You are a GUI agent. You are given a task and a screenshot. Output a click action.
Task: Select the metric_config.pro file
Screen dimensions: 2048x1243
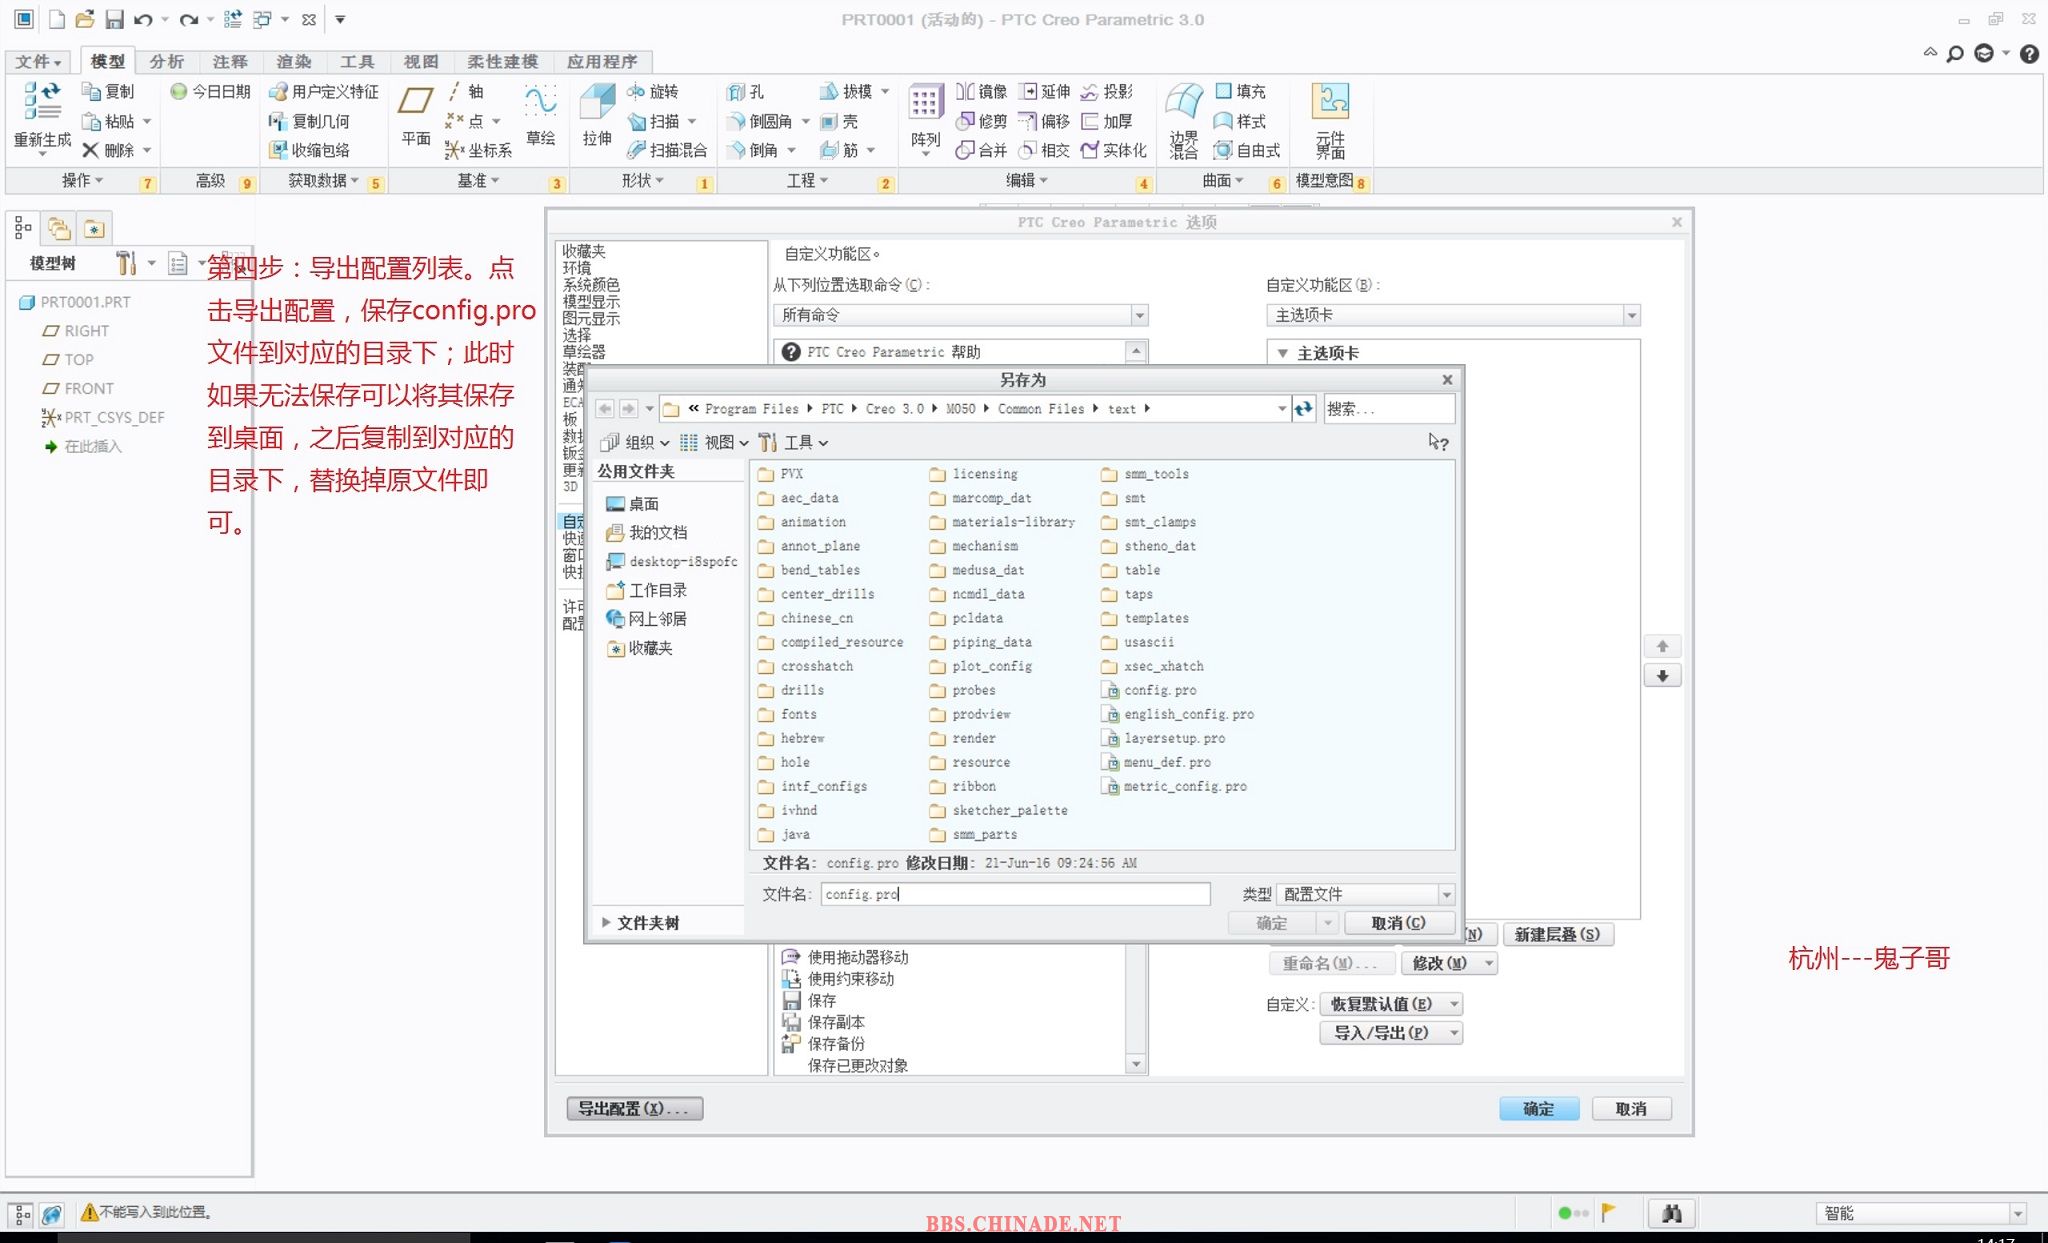pyautogui.click(x=1174, y=786)
